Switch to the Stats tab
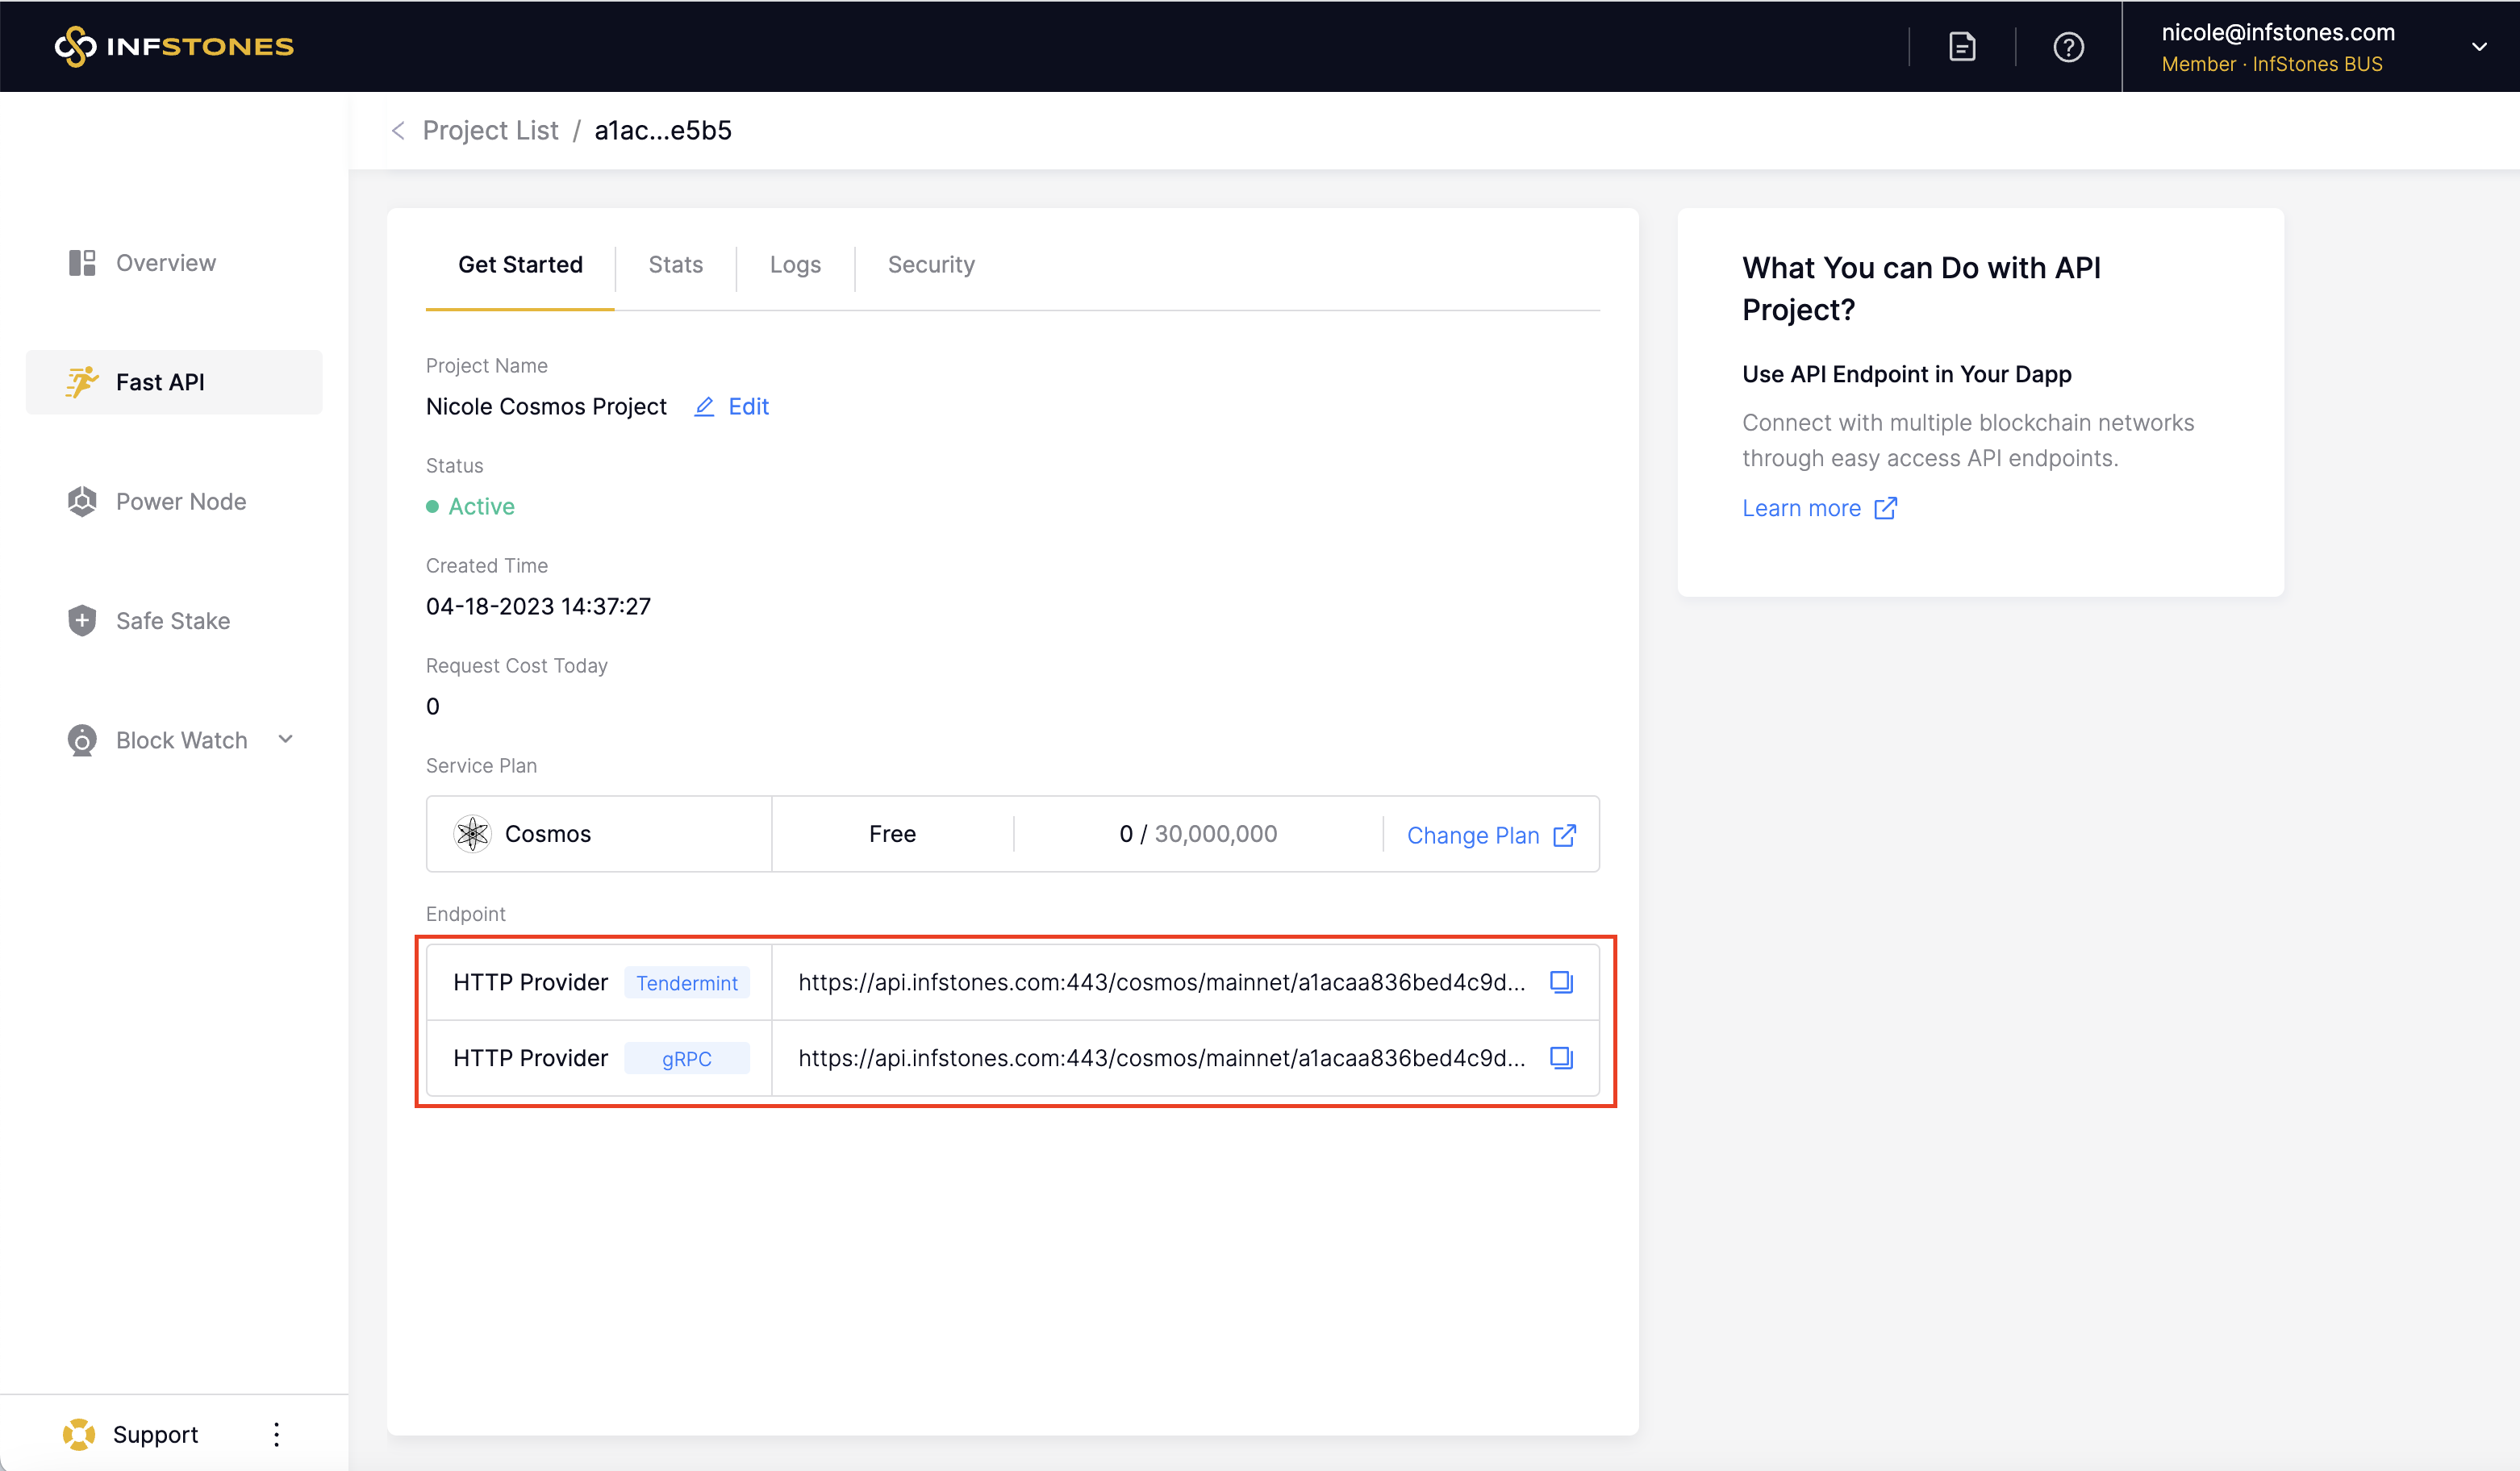The width and height of the screenshot is (2520, 1471). [675, 265]
